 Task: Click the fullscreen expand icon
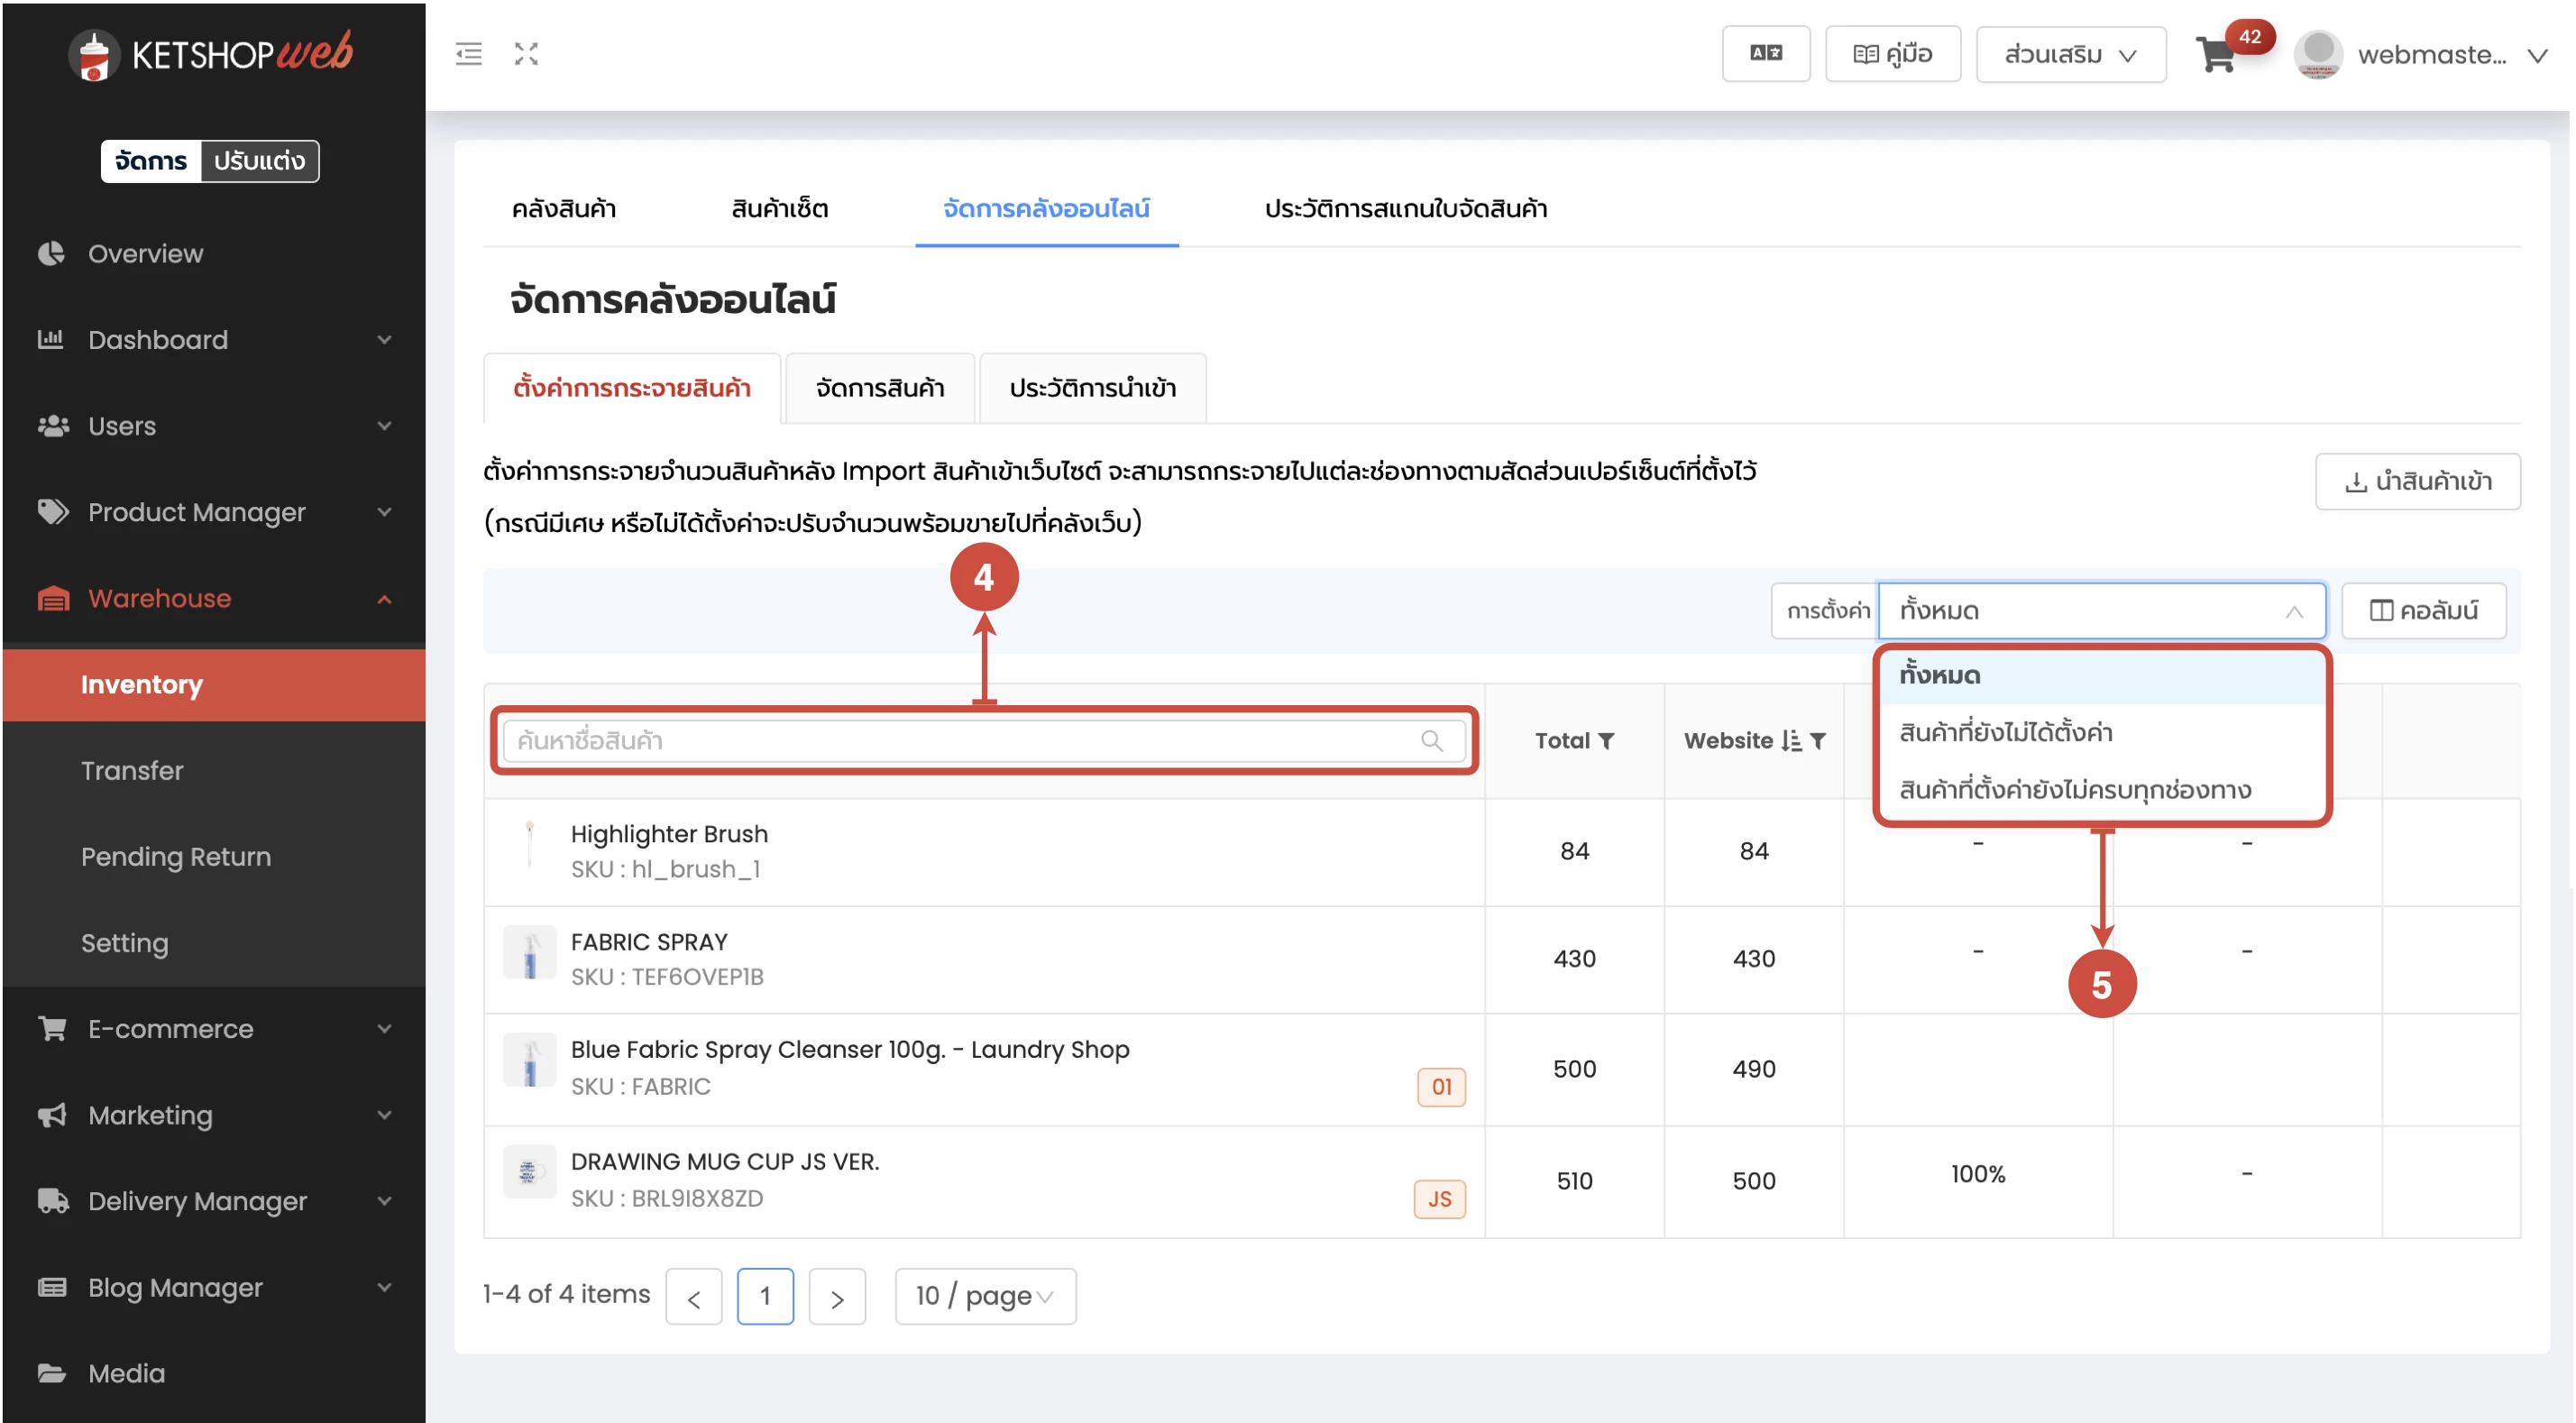[x=526, y=54]
